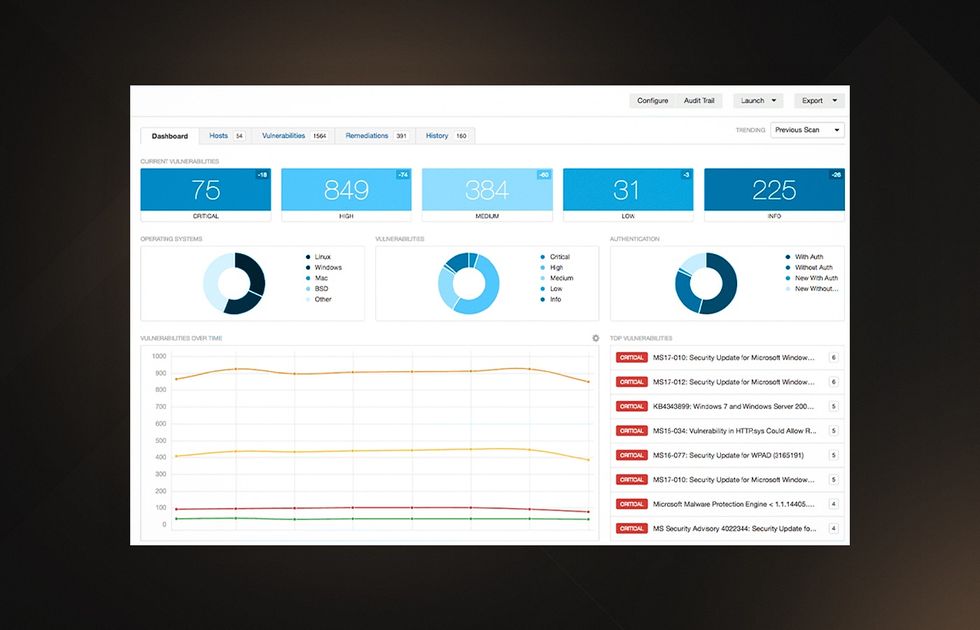The image size is (980, 630).
Task: Open MS16-077 Security Update for WPAD
Action: tap(728, 455)
